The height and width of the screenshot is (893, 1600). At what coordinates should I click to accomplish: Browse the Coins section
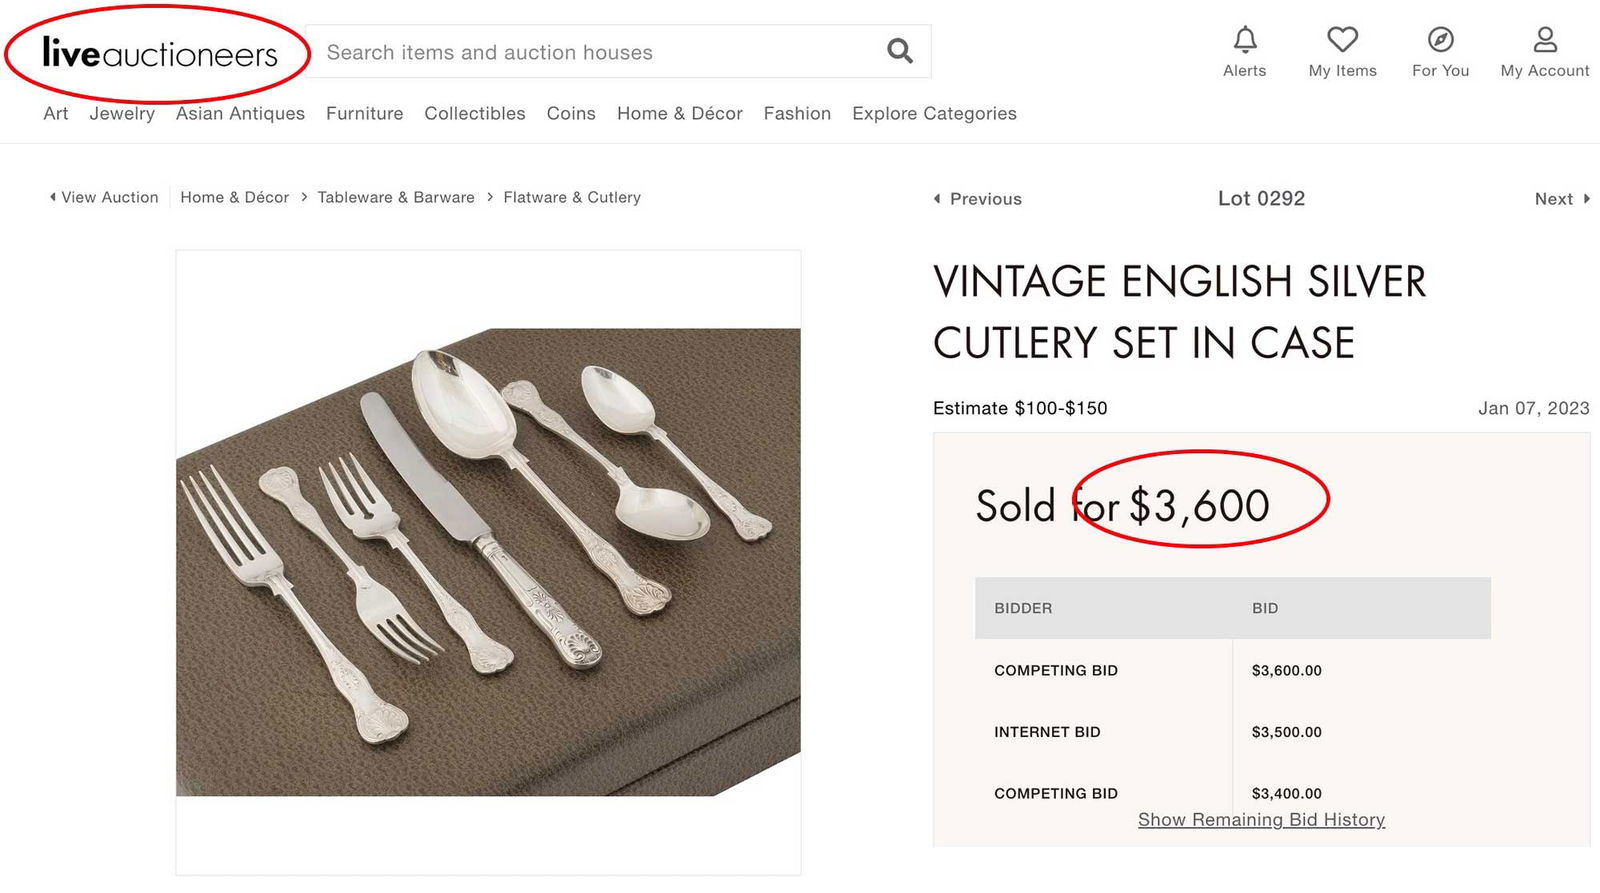[570, 113]
